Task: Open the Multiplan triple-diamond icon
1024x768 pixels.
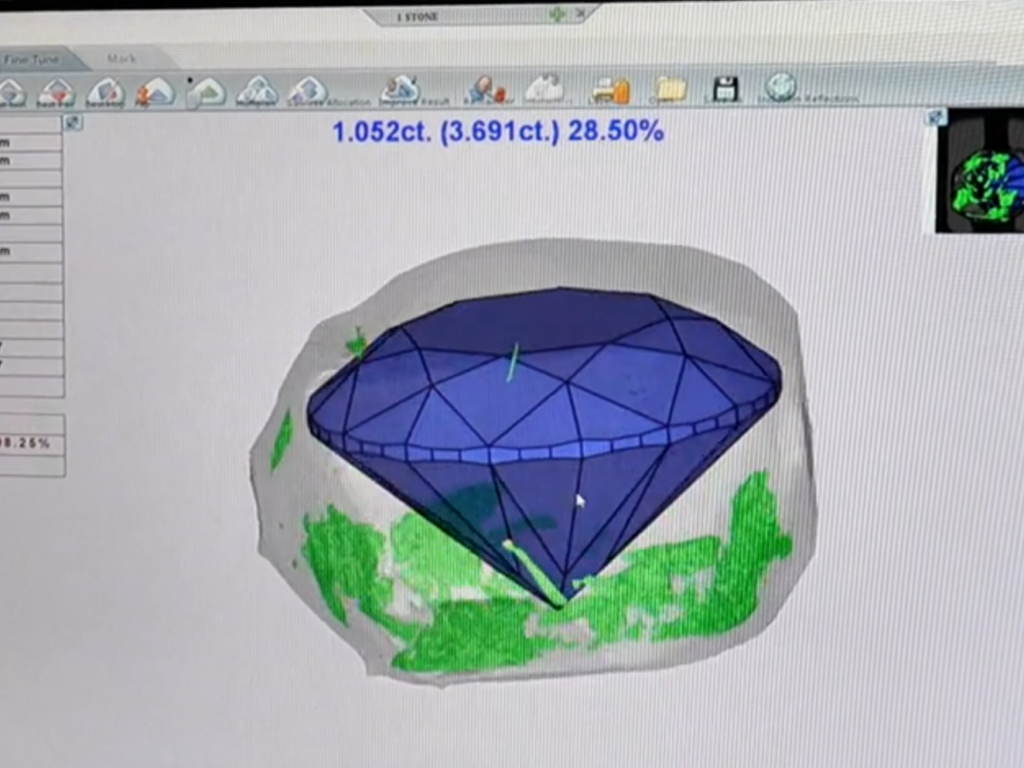Action: coord(257,92)
